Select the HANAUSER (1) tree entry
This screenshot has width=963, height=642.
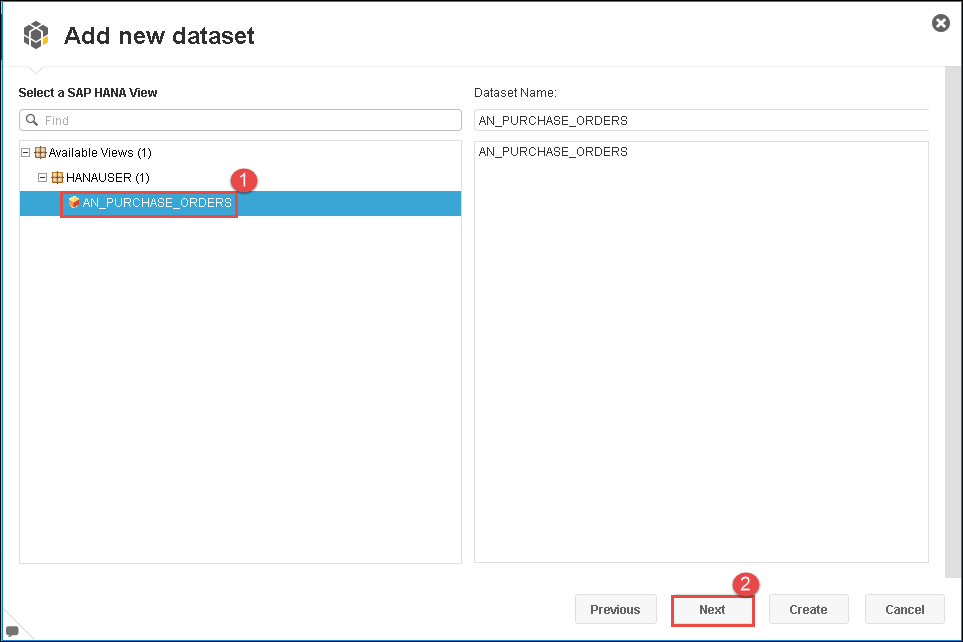[x=108, y=178]
